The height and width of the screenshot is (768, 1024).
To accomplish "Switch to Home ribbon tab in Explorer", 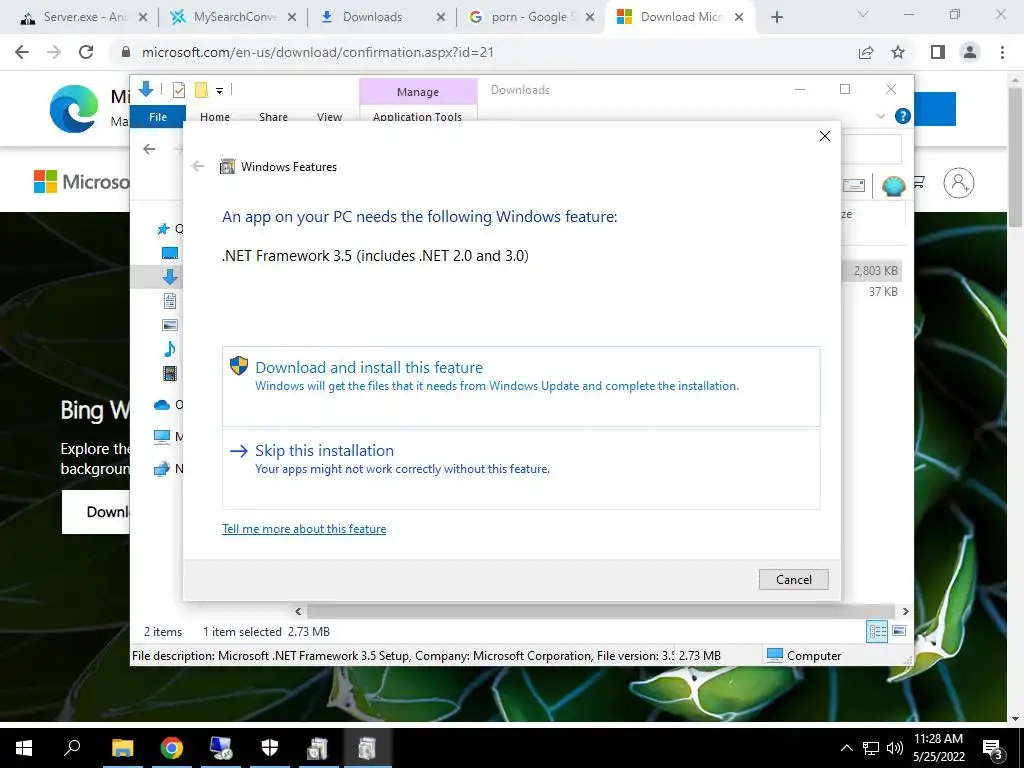I will pyautogui.click(x=215, y=117).
